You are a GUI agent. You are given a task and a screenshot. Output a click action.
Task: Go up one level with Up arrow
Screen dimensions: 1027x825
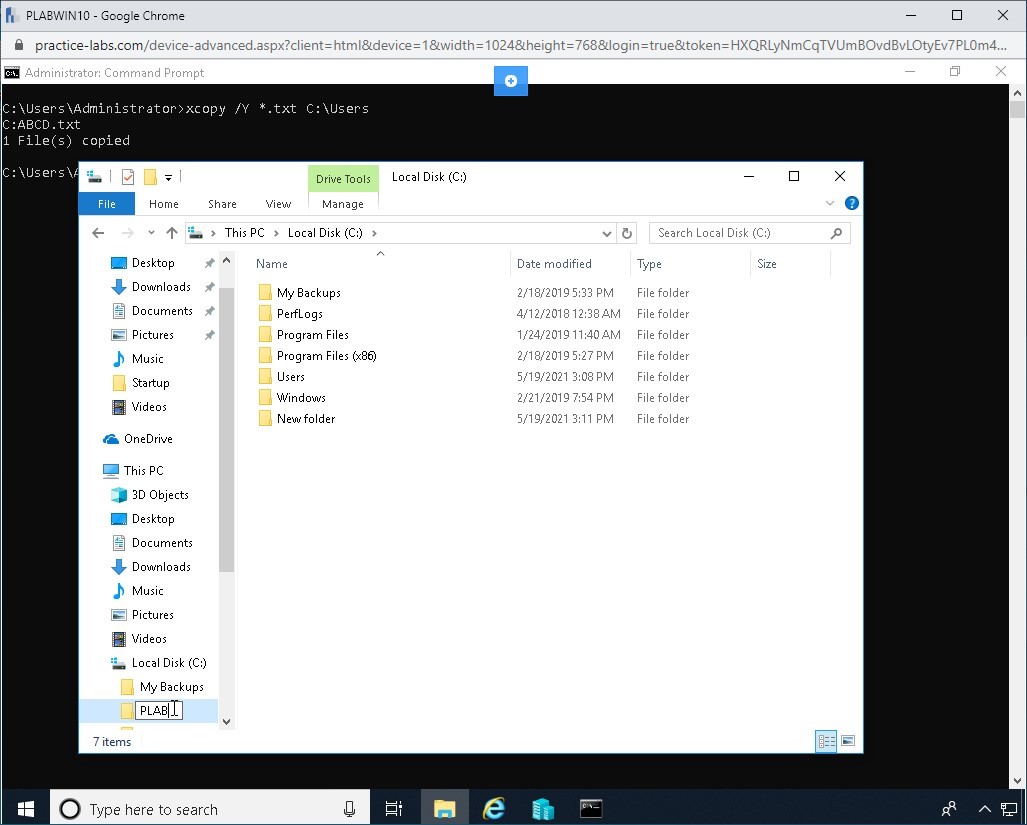pos(172,233)
